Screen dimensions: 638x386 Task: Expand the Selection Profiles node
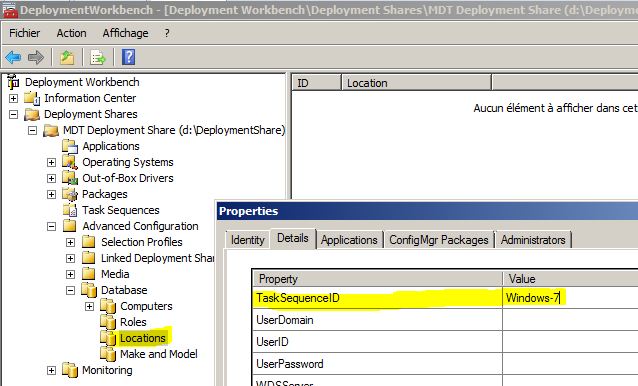click(x=70, y=242)
